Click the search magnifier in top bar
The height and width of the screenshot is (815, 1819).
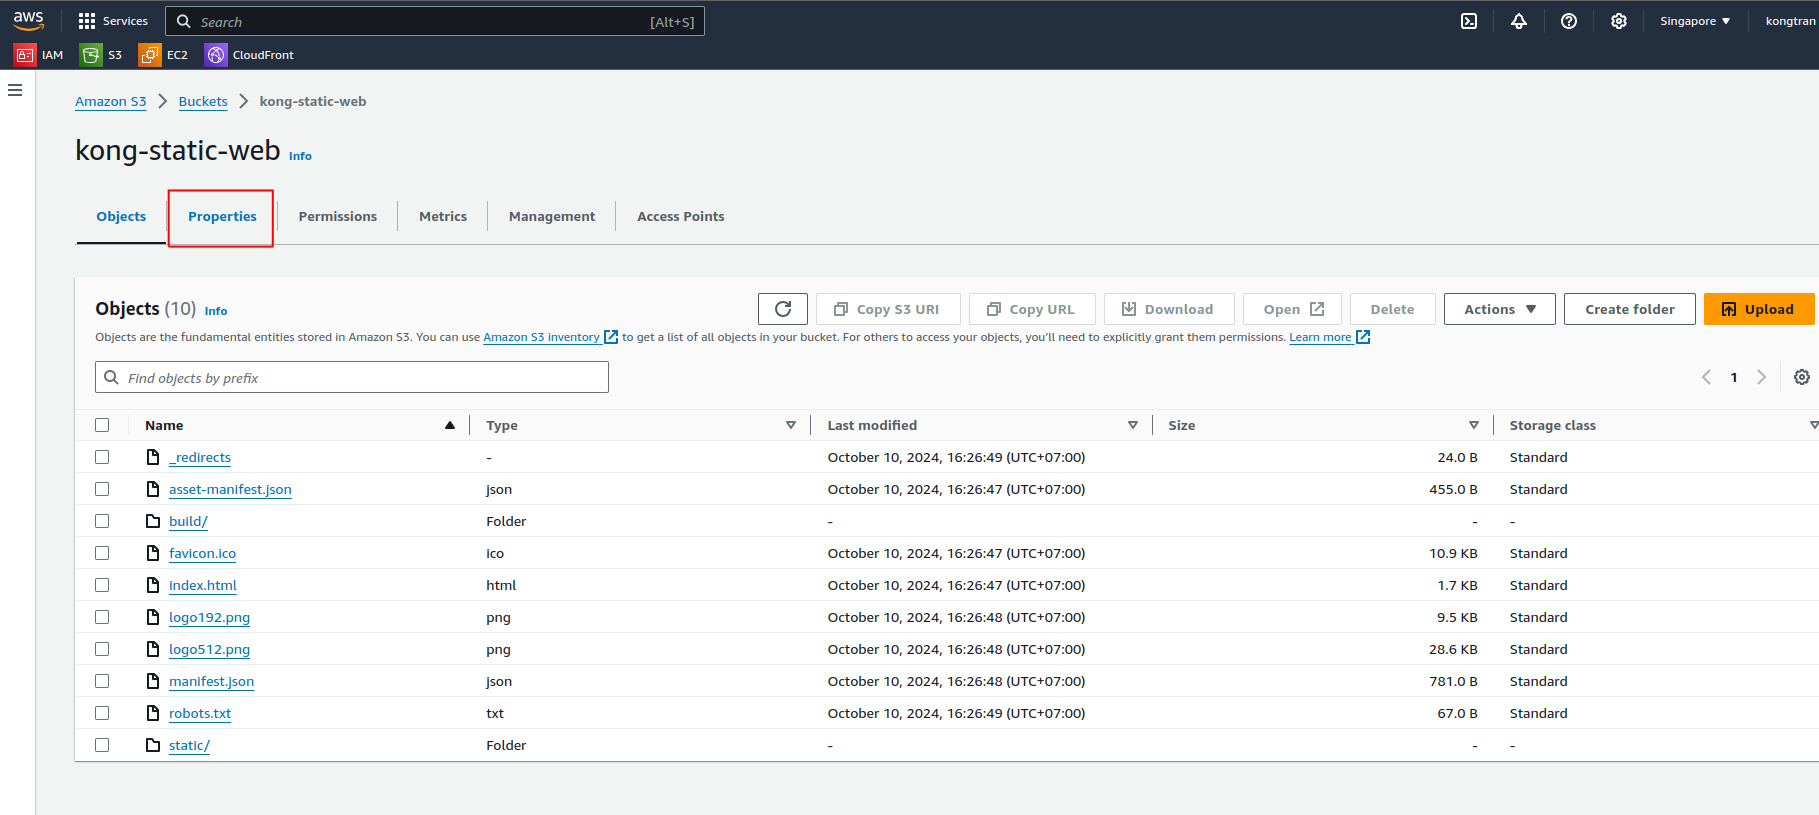click(184, 21)
